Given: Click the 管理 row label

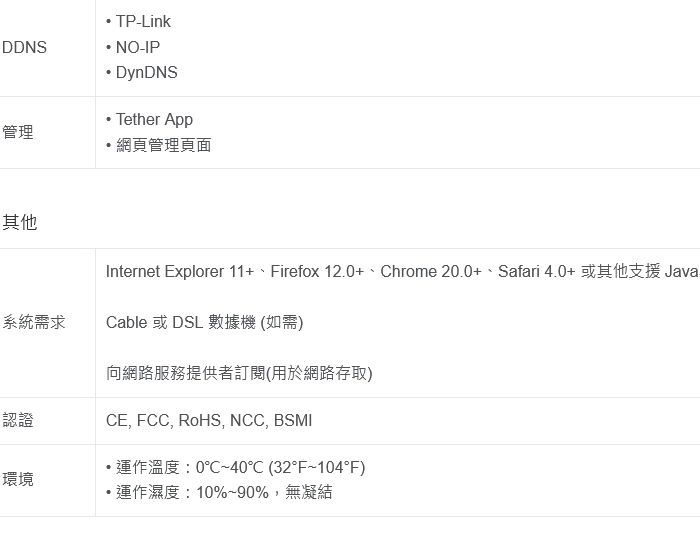Looking at the screenshot, I should (18, 132).
